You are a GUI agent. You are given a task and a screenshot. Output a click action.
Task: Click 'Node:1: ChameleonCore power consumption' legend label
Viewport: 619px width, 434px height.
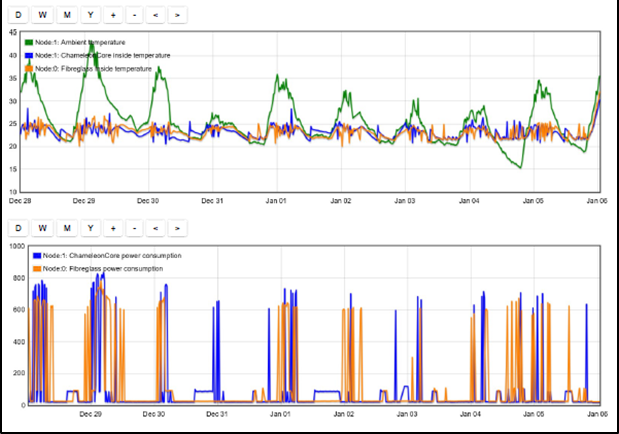coord(112,256)
